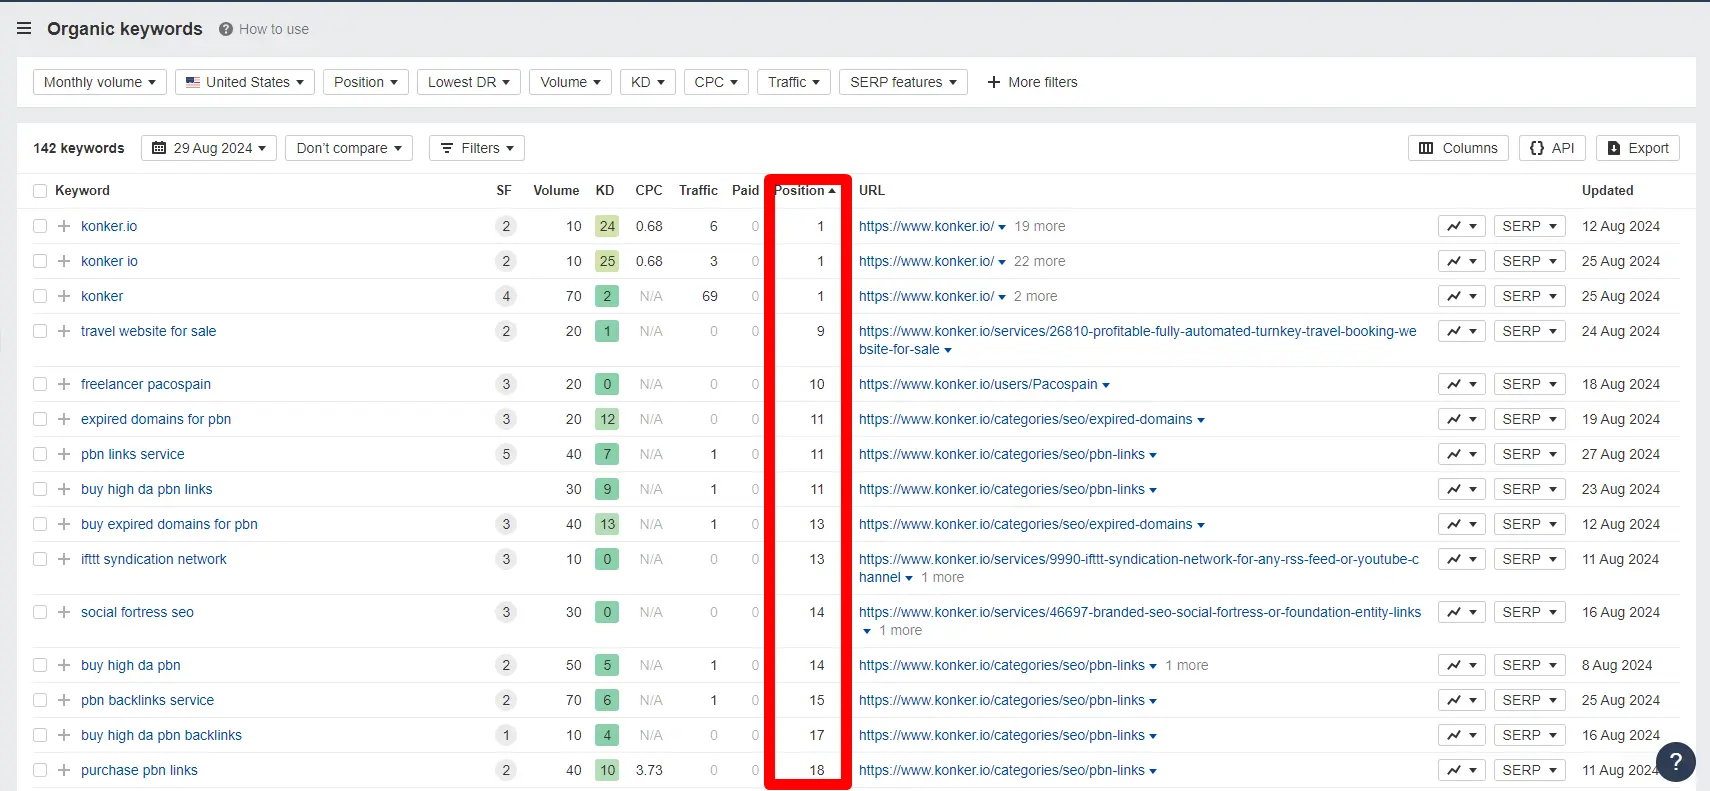Sort by the Traffic column header
This screenshot has height=791, width=1710.
click(x=698, y=190)
